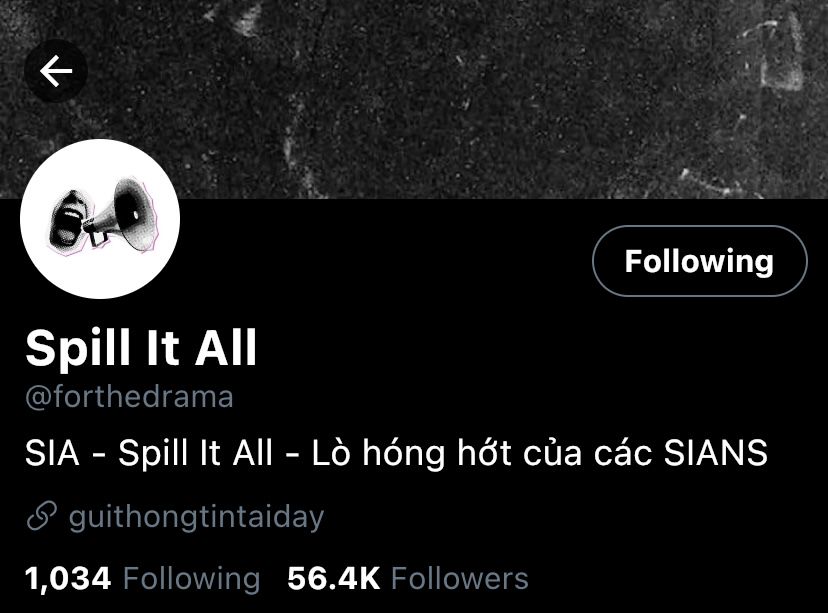Click the word Followers

tap(460, 578)
